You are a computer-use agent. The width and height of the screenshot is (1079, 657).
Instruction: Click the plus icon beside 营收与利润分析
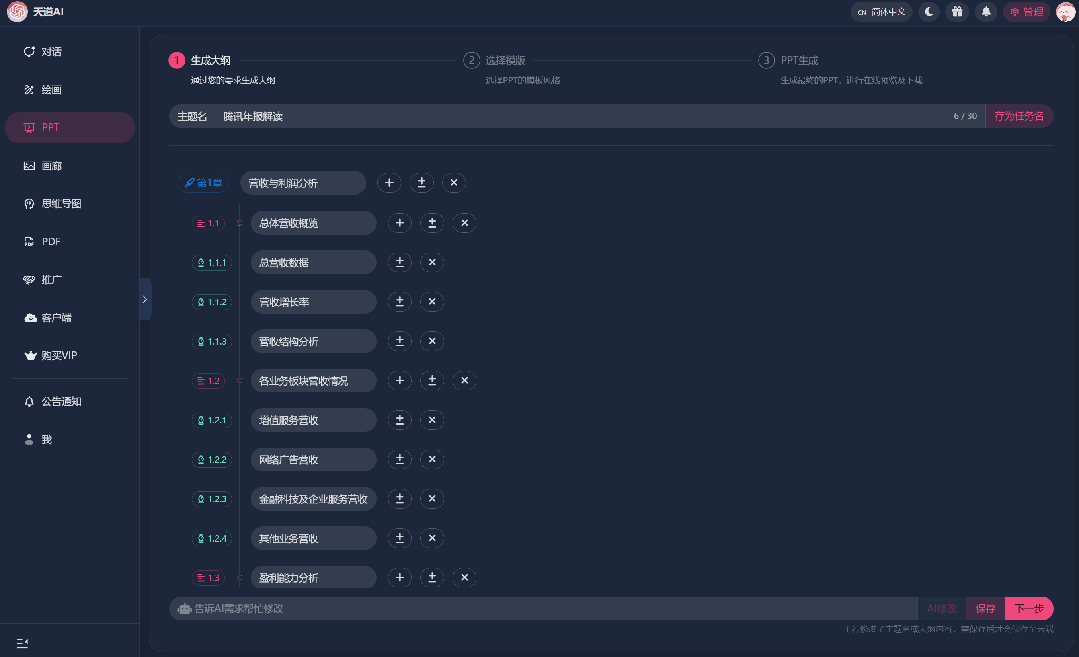pyautogui.click(x=389, y=183)
